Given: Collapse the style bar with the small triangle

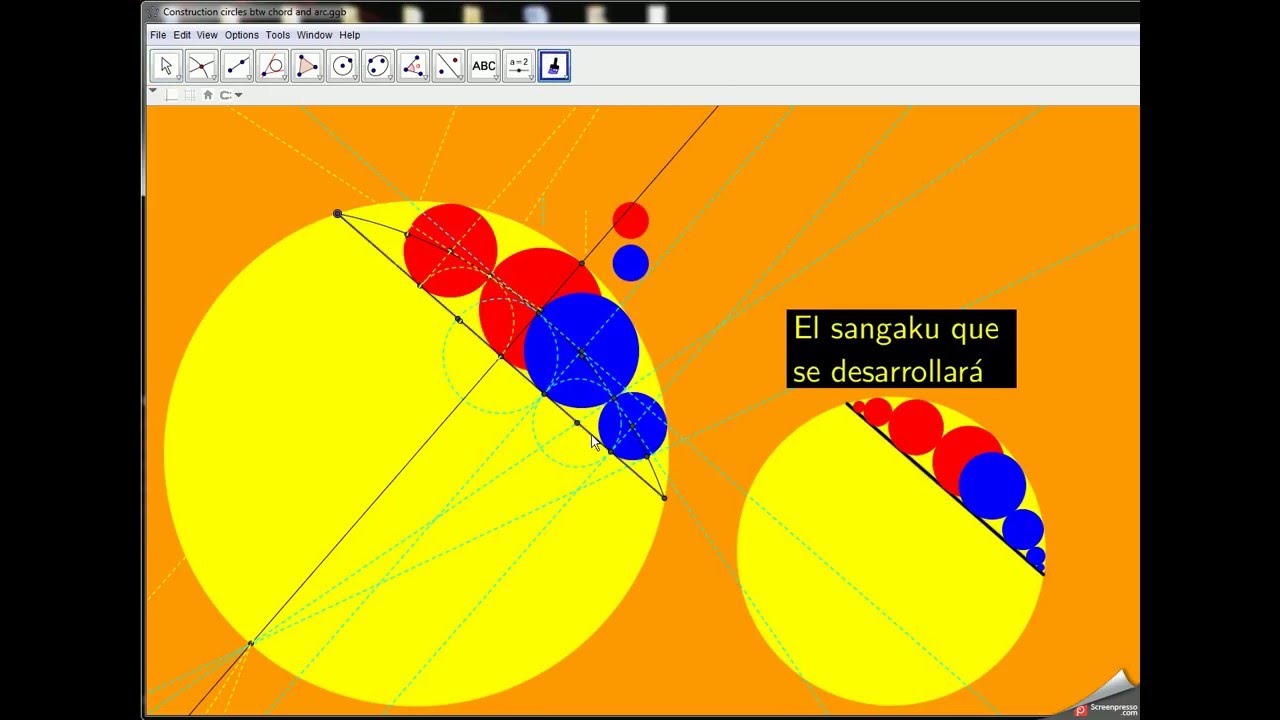Looking at the screenshot, I should click(x=153, y=91).
